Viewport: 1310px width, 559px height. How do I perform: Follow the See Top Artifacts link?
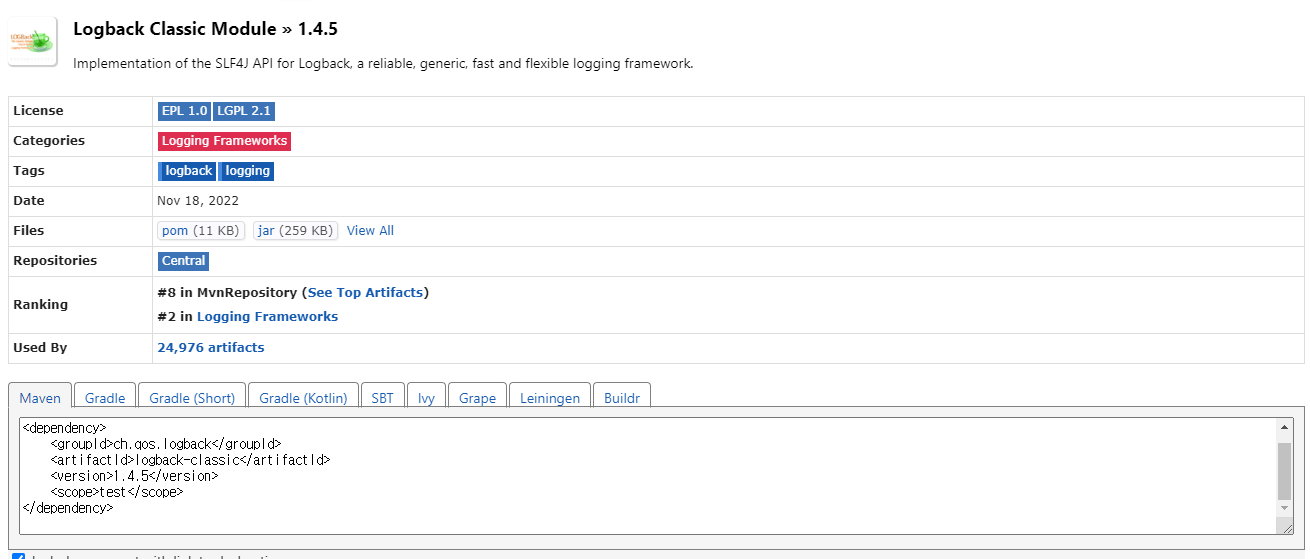365,293
